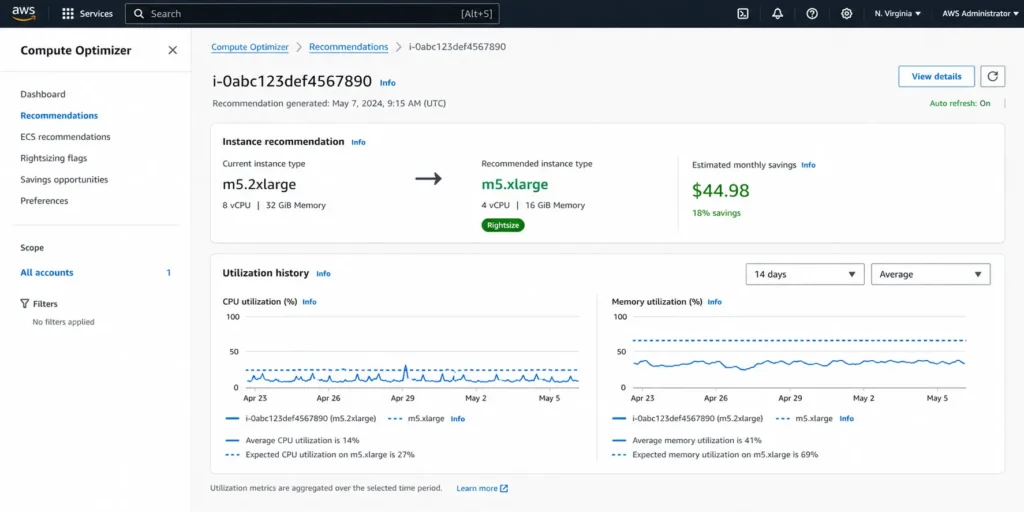This screenshot has width=1024, height=512.
Task: Open Preferences in the sidebar
Action: click(44, 200)
